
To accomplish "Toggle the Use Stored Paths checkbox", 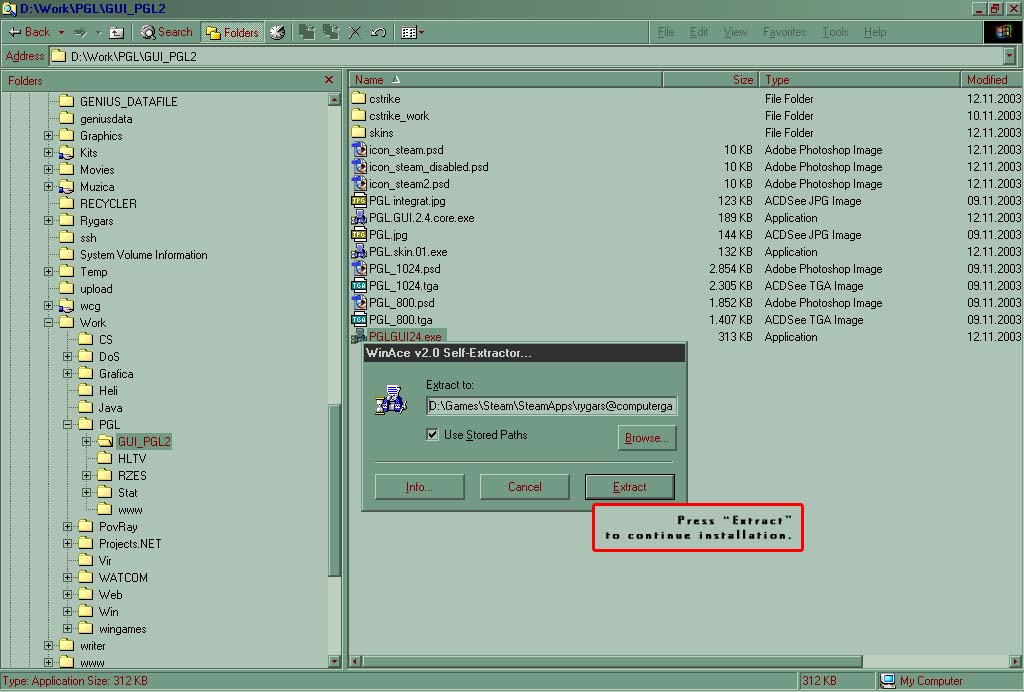I will click(x=432, y=435).
